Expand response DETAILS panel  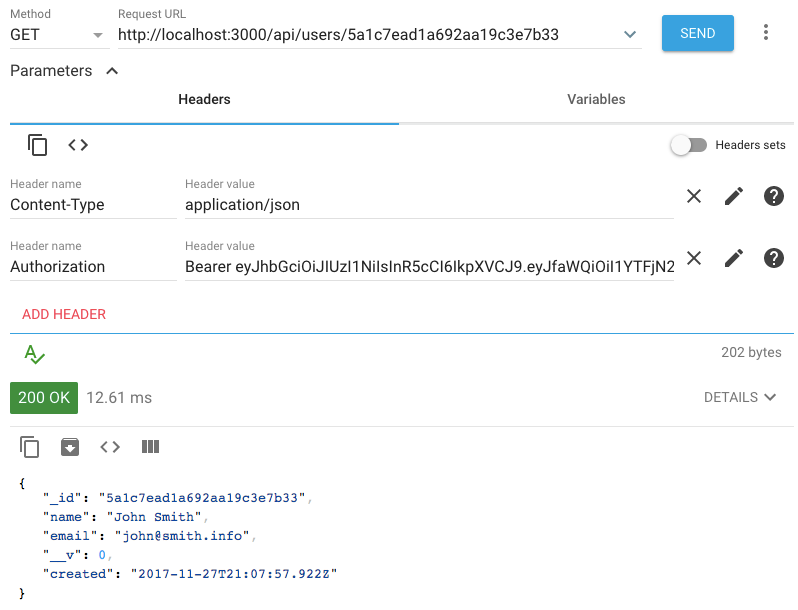coord(740,397)
